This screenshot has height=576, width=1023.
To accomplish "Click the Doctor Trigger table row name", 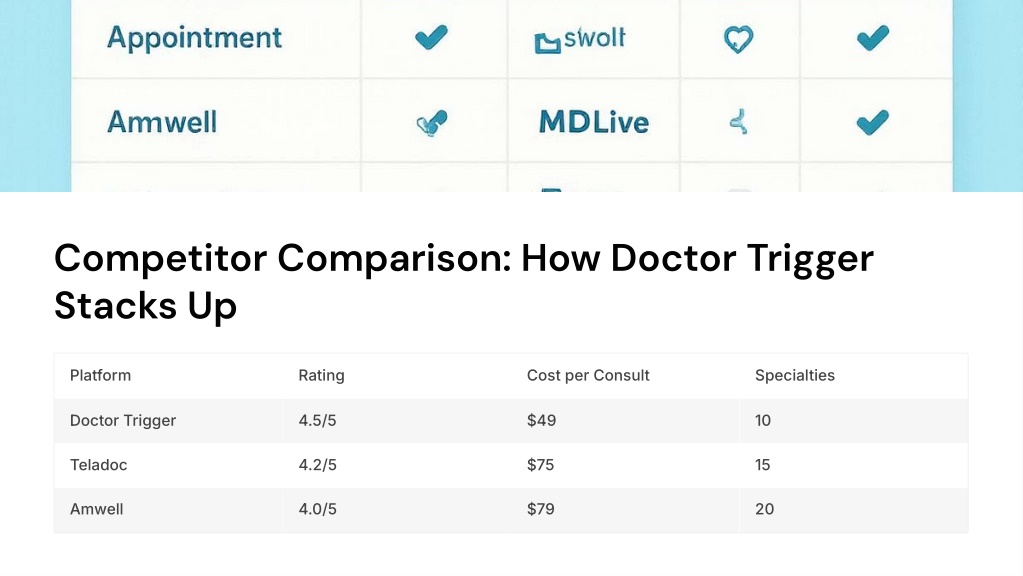I will 123,421.
